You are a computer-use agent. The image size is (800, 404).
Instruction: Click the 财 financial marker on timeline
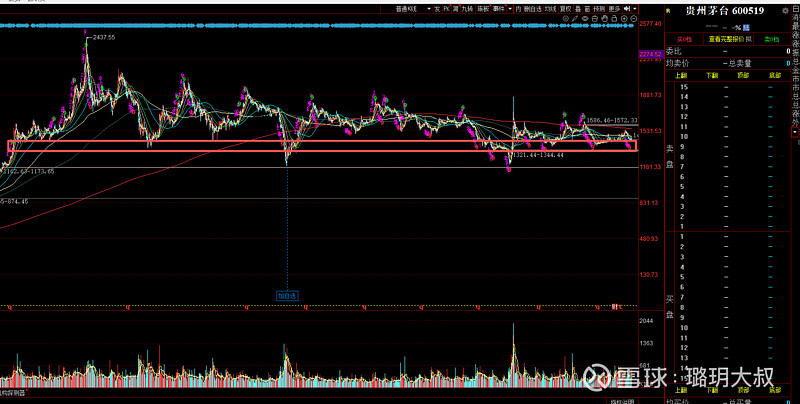tap(614, 307)
